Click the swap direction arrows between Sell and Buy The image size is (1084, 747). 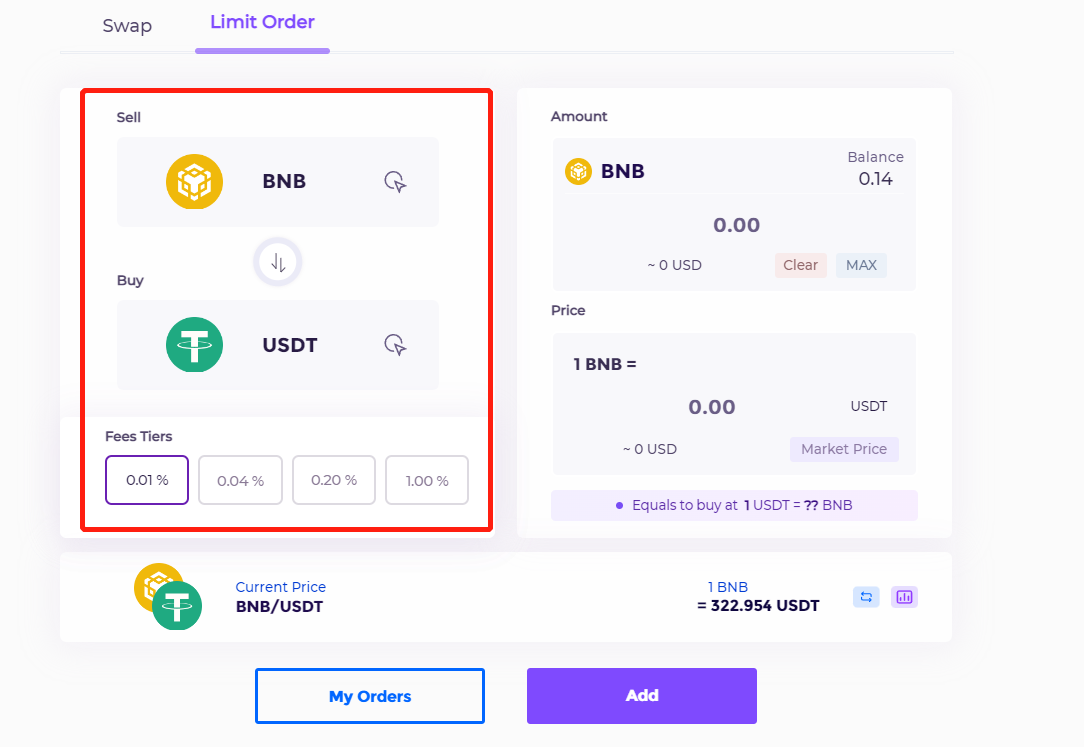[x=278, y=263]
